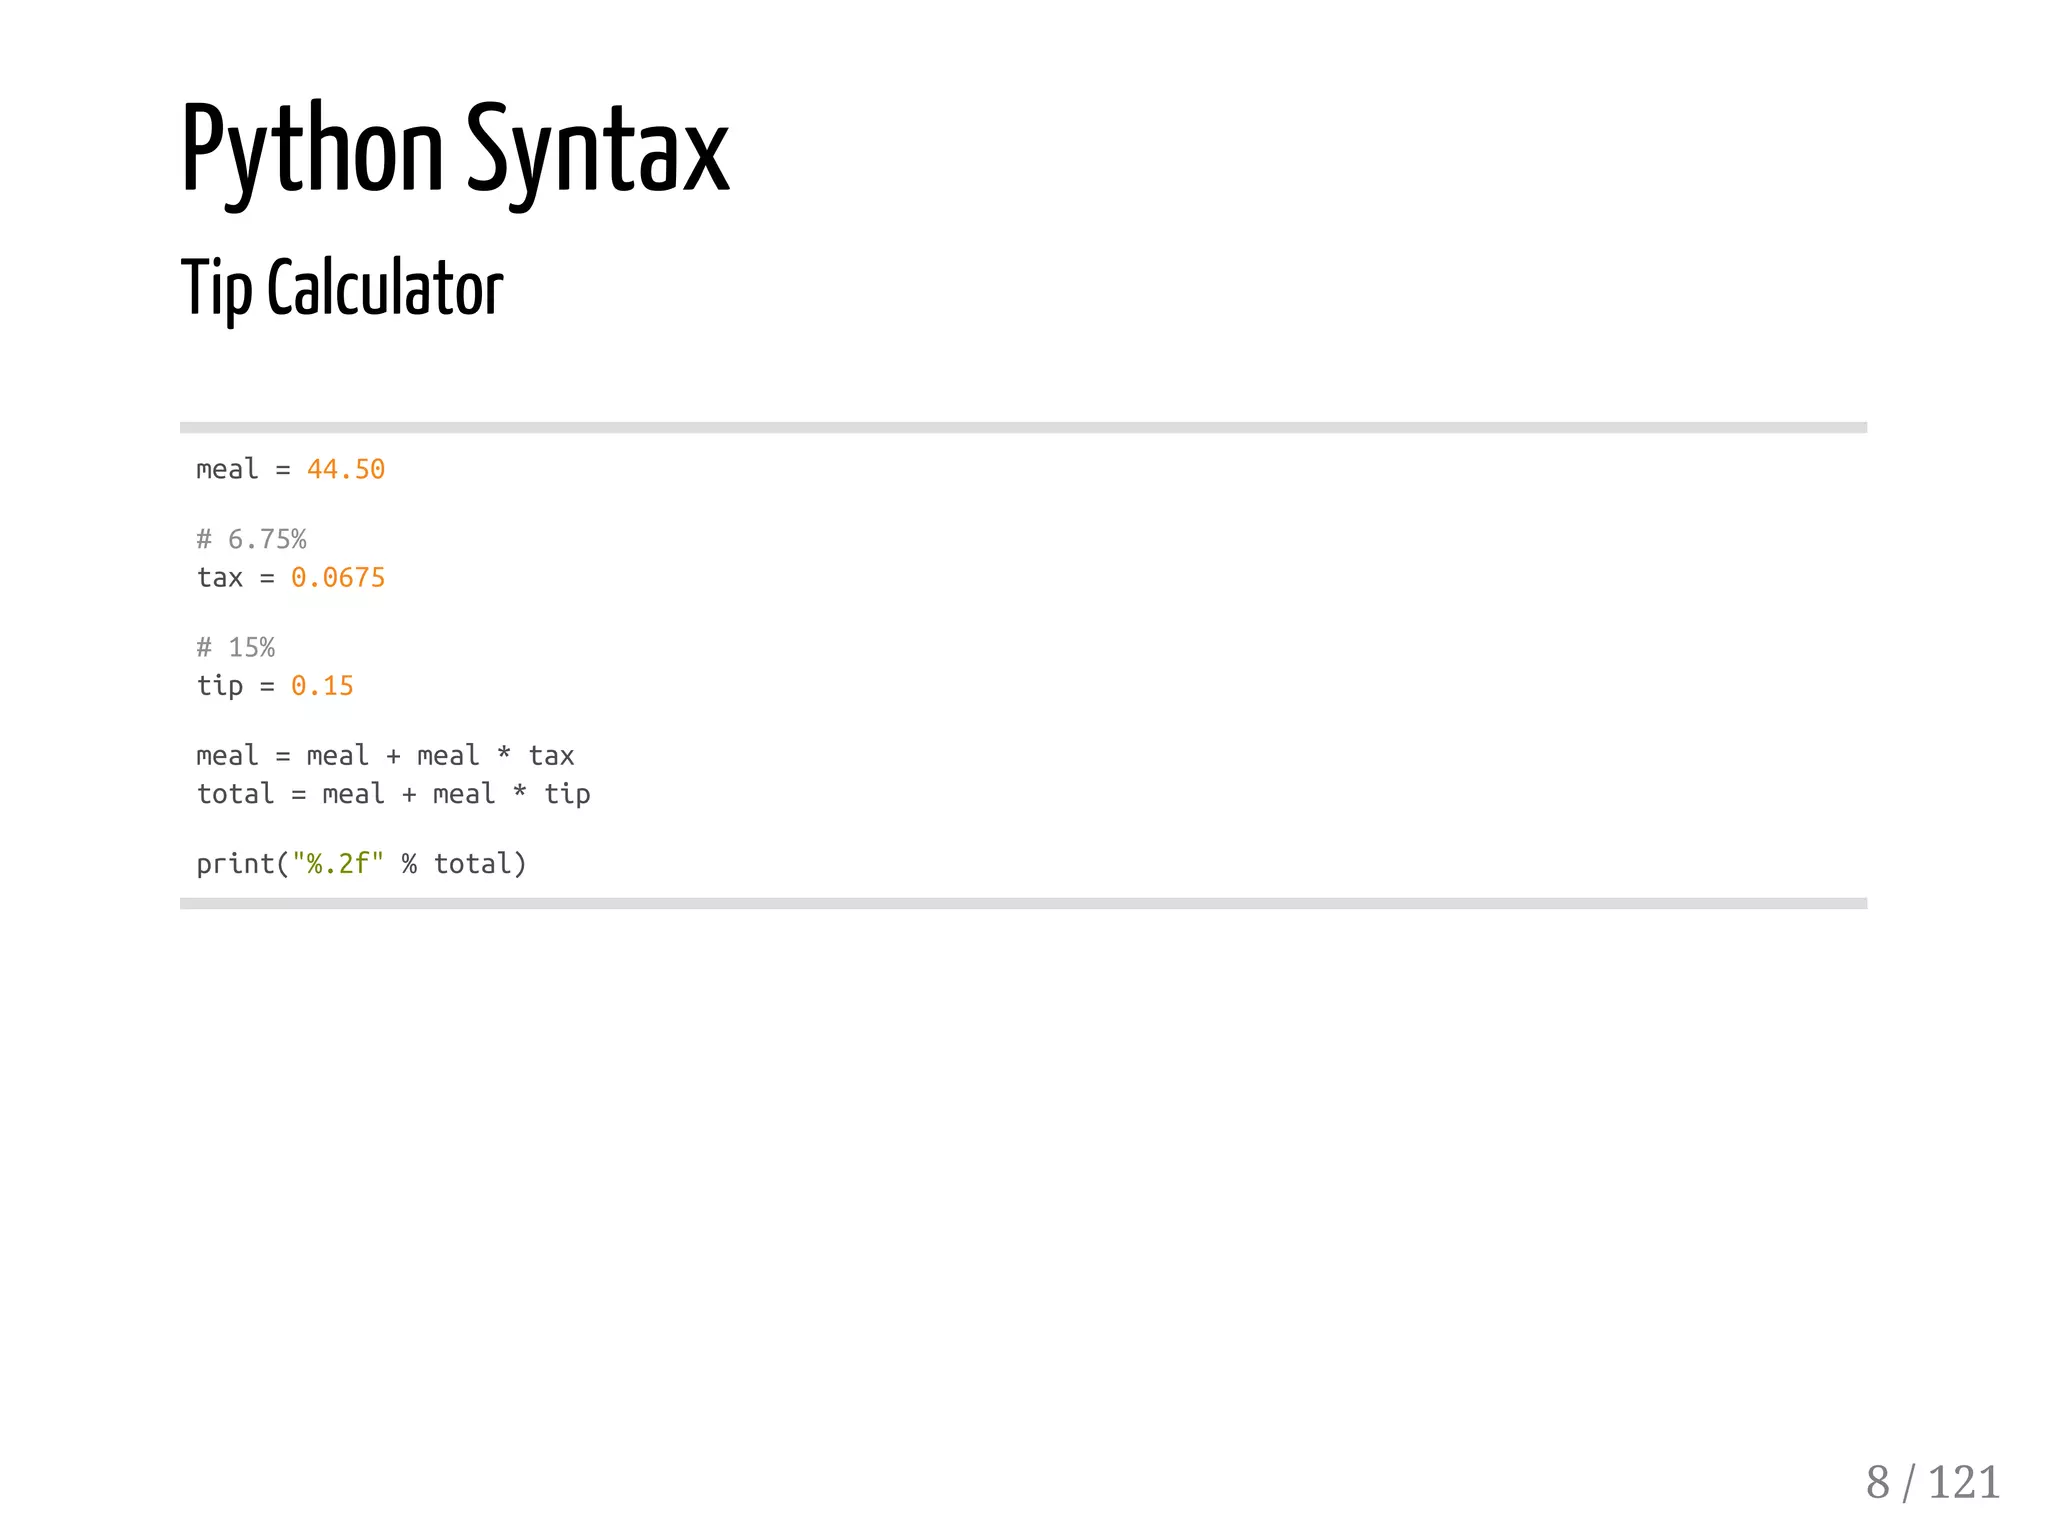This screenshot has height=1537, width=2048.
Task: Click the orange 0.0675 tax value
Action: [337, 578]
